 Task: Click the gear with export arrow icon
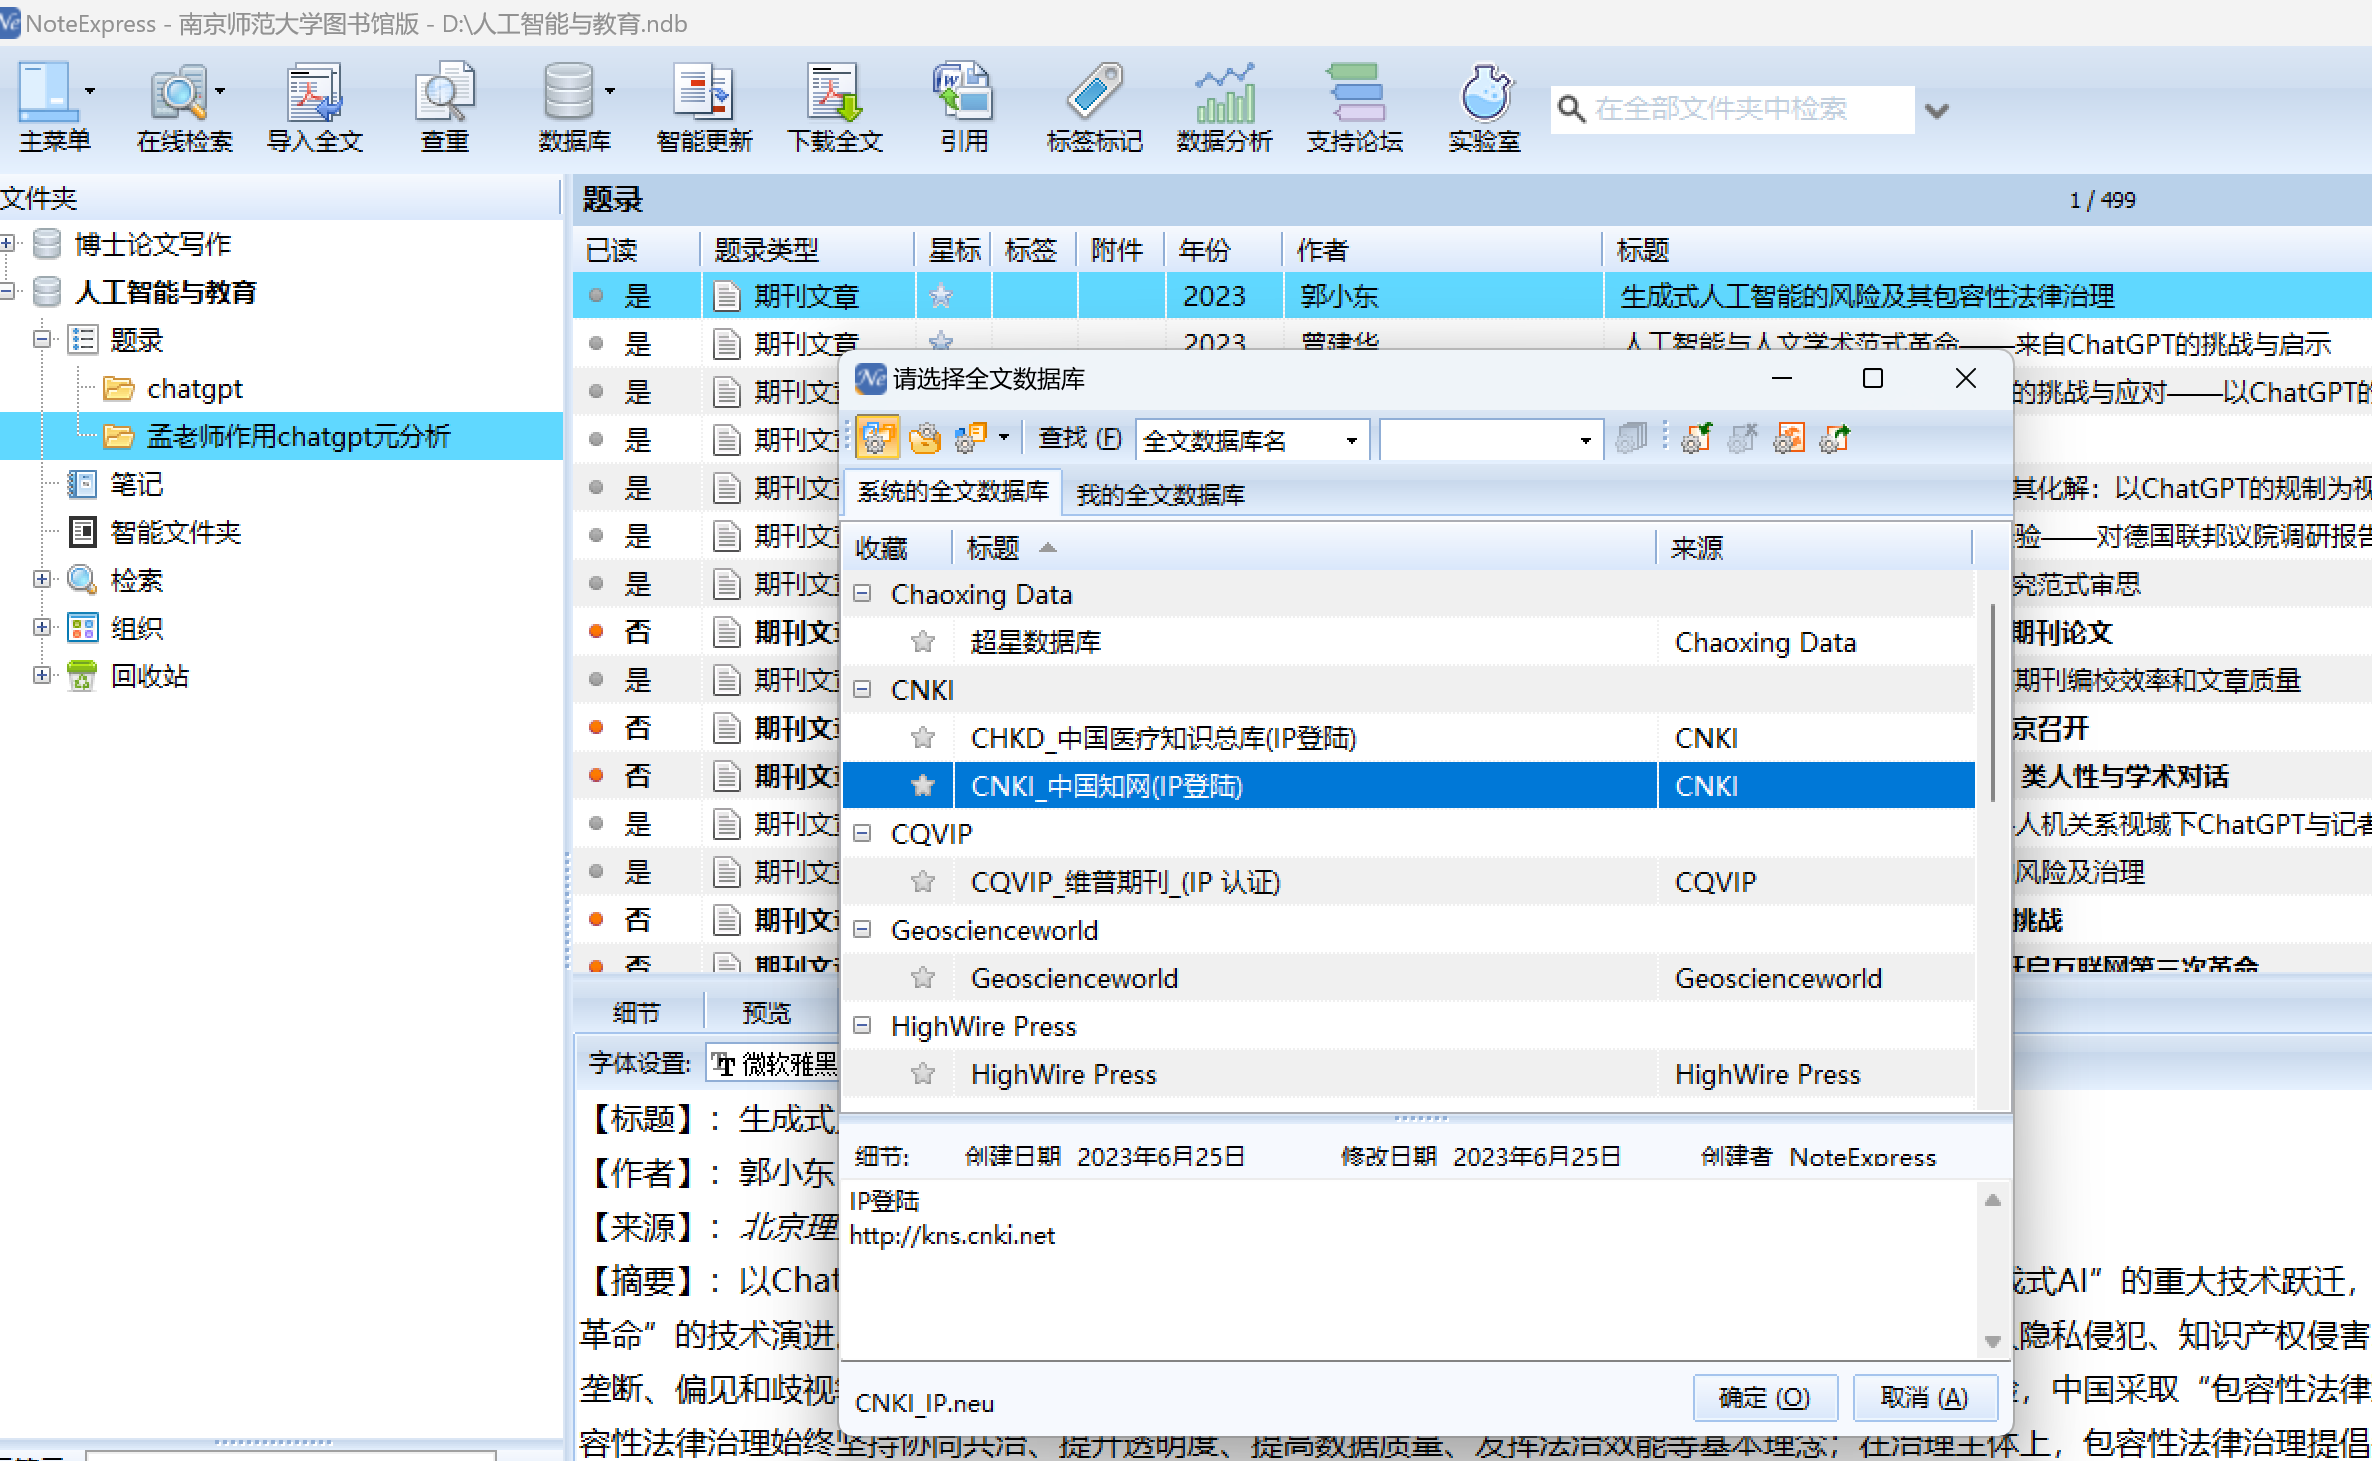[1835, 438]
